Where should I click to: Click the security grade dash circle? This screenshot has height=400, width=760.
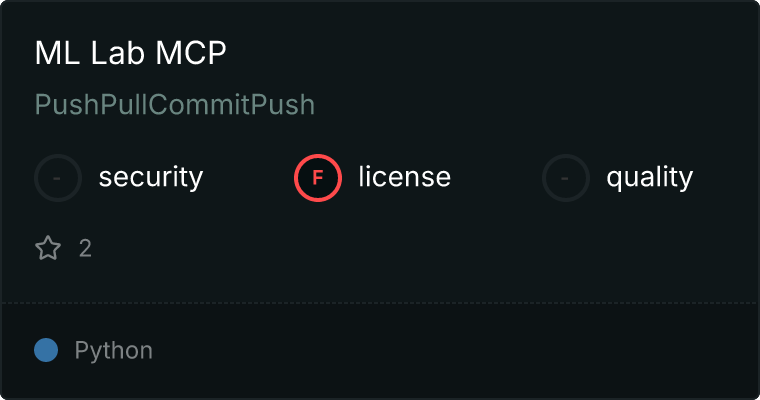coord(58,178)
